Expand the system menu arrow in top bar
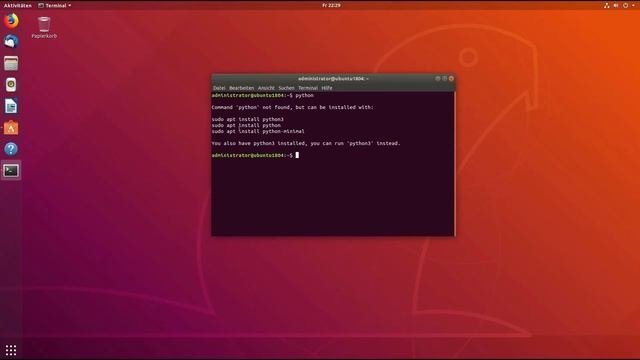640x360 pixels. pos(633,5)
